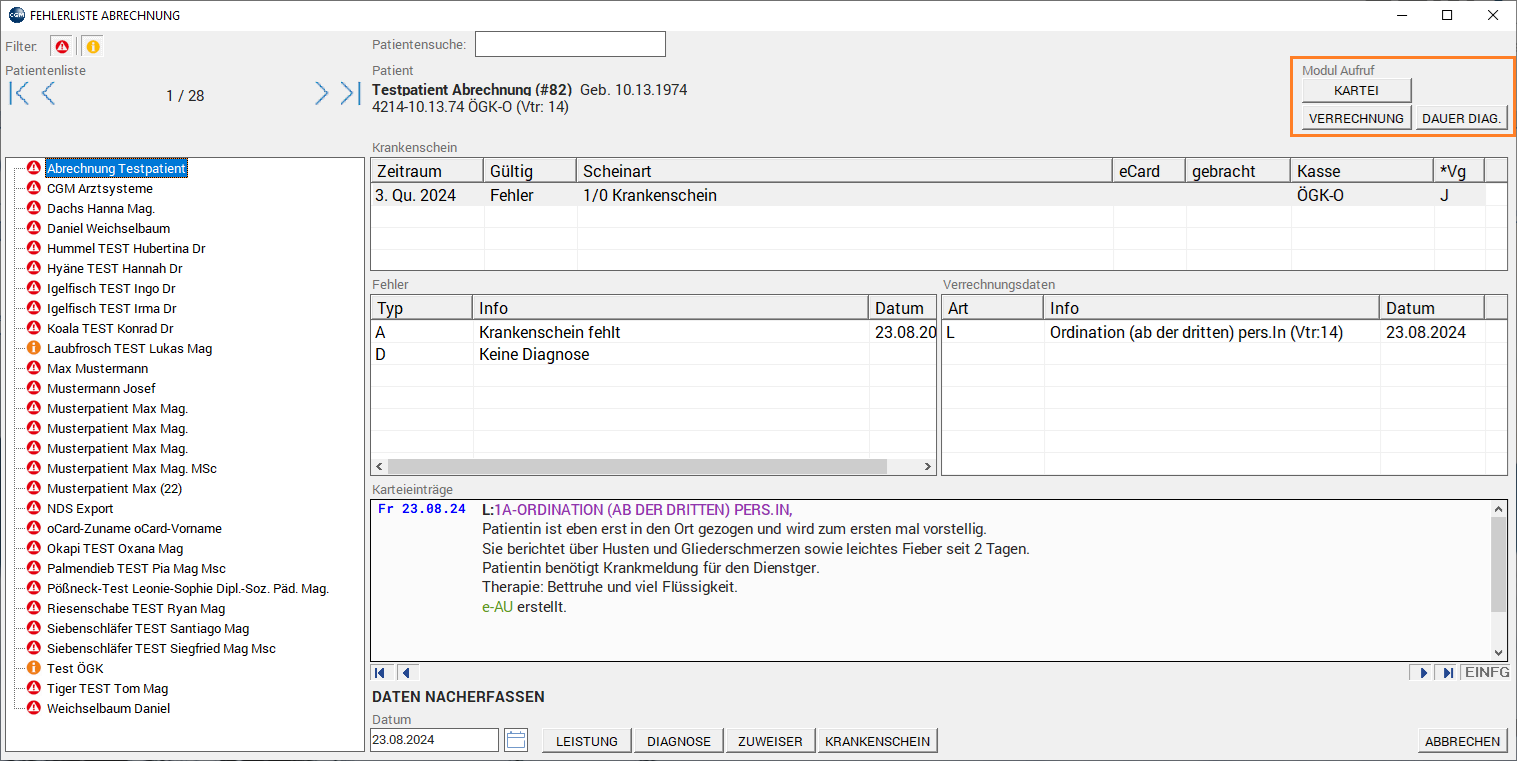The height and width of the screenshot is (761, 1517).
Task: Open the VERRECHNUNG module
Action: [x=1356, y=118]
